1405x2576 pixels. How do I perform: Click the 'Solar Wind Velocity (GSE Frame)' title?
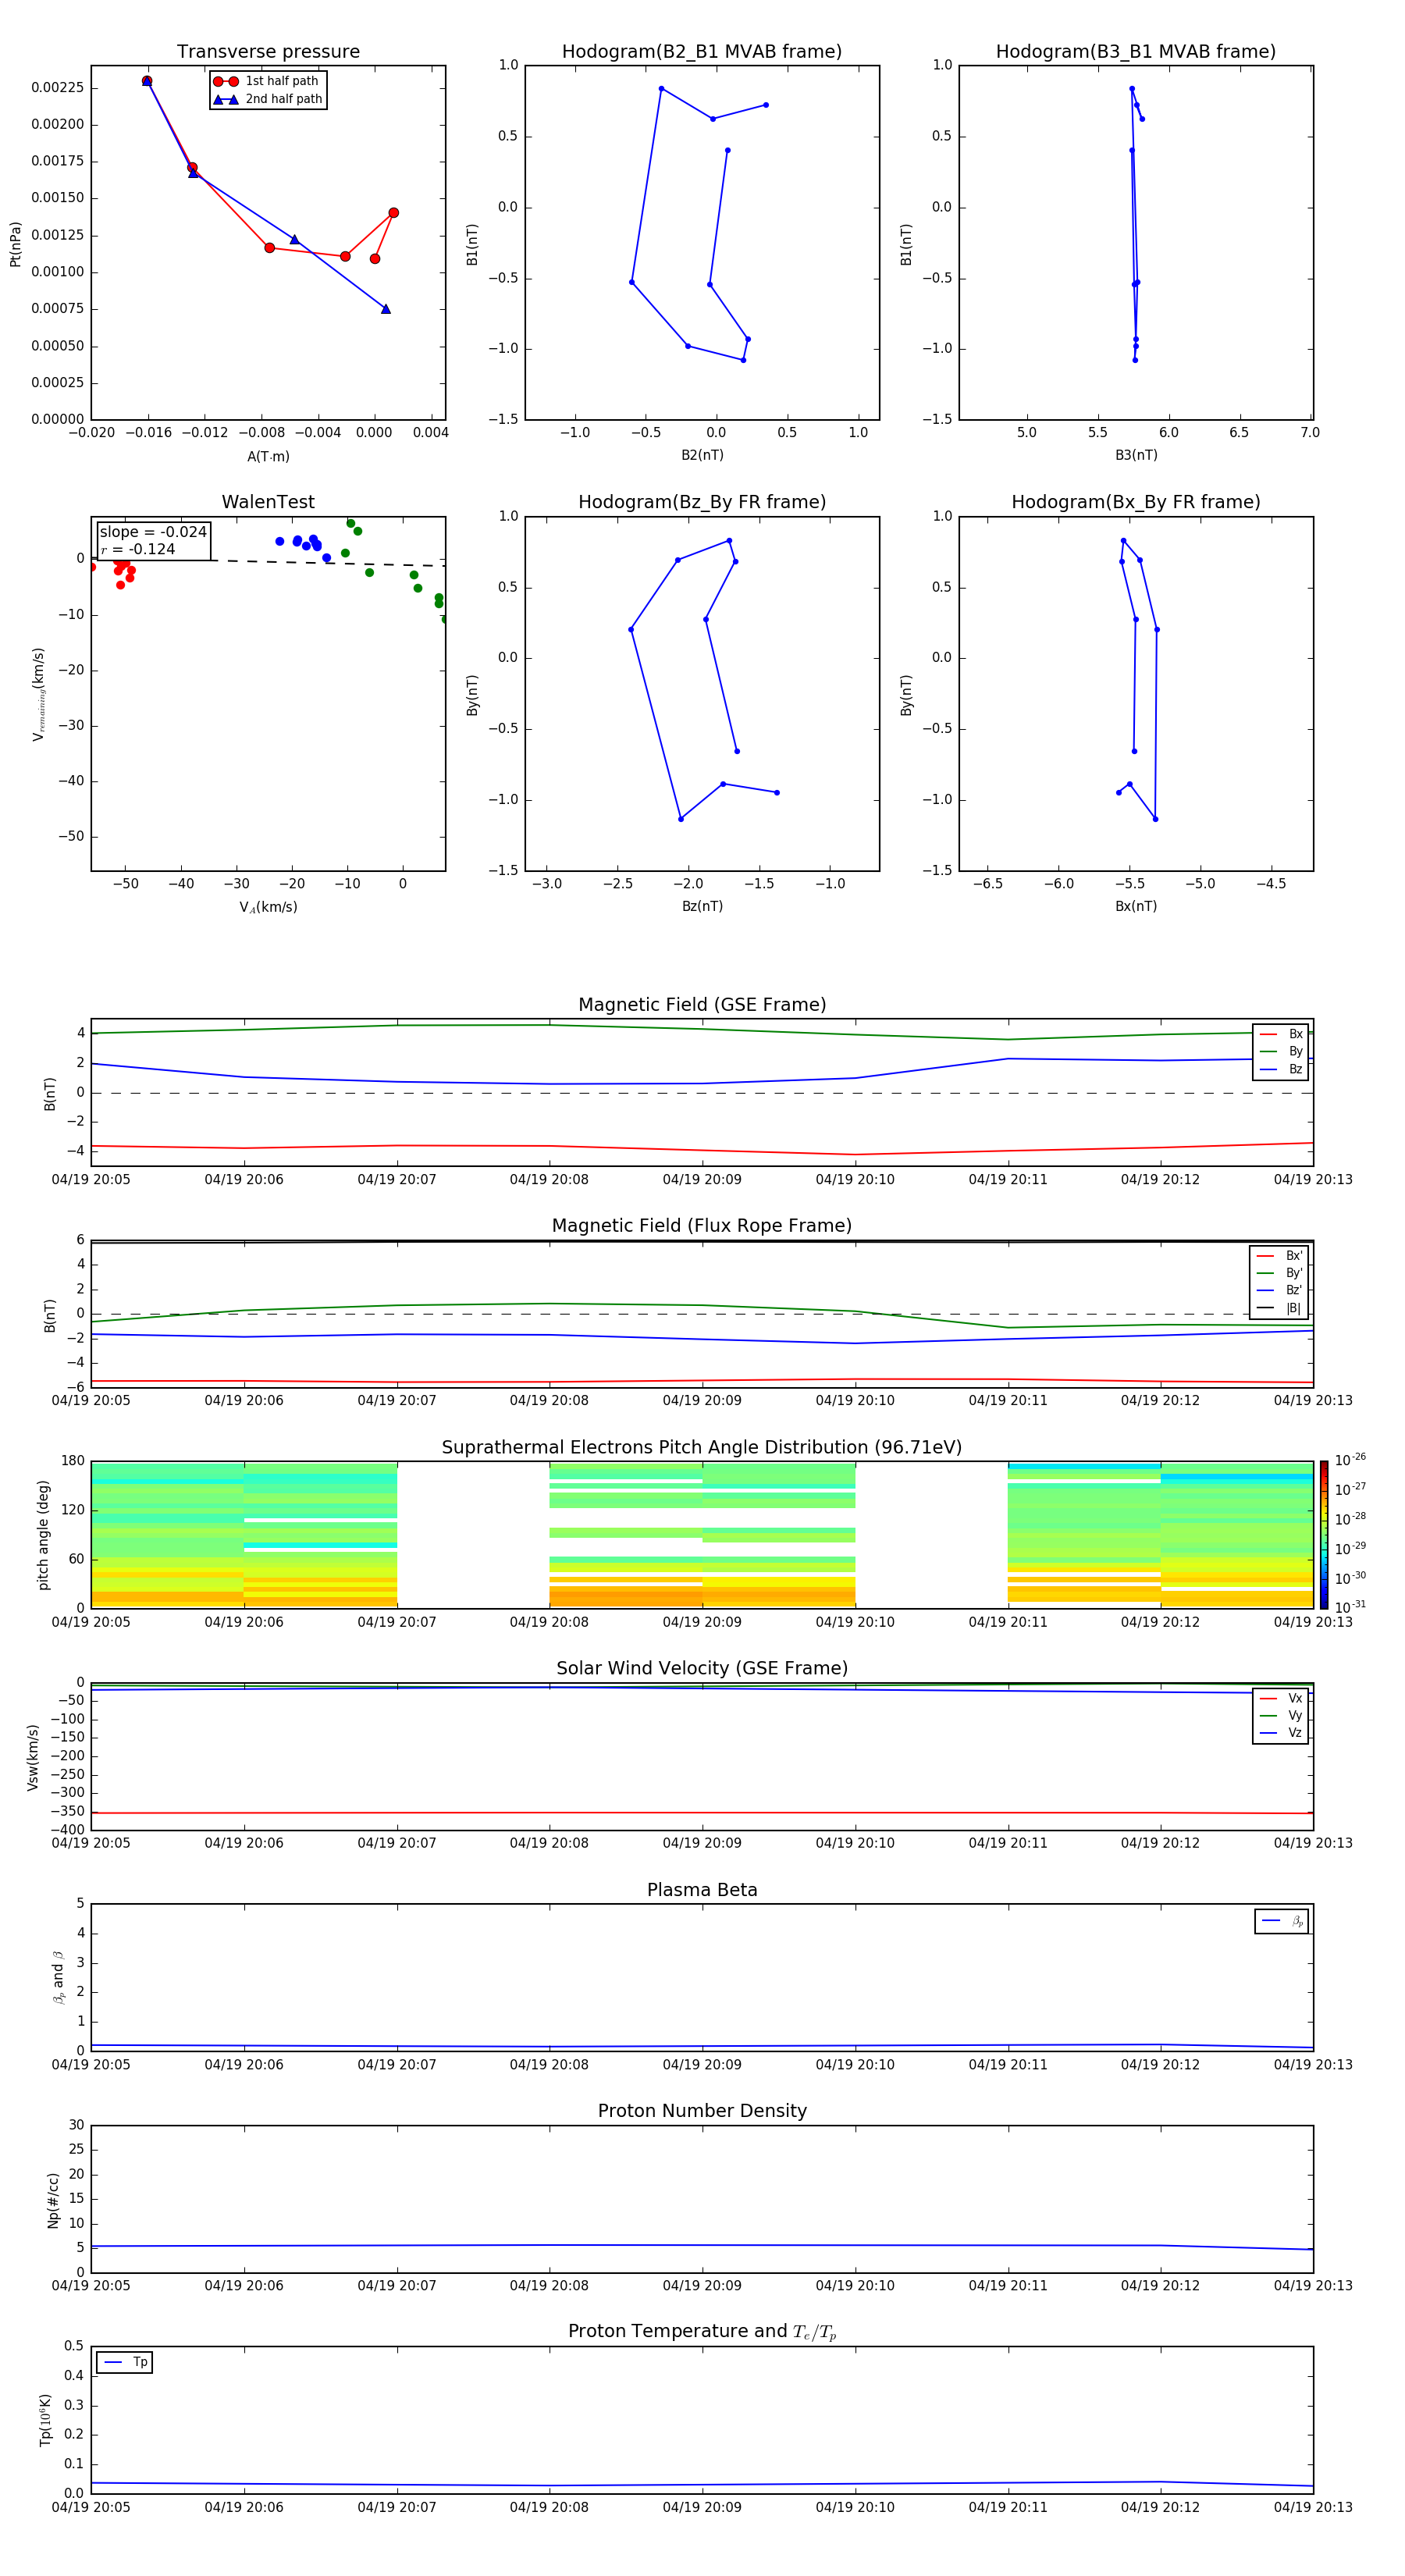pyautogui.click(x=702, y=1669)
